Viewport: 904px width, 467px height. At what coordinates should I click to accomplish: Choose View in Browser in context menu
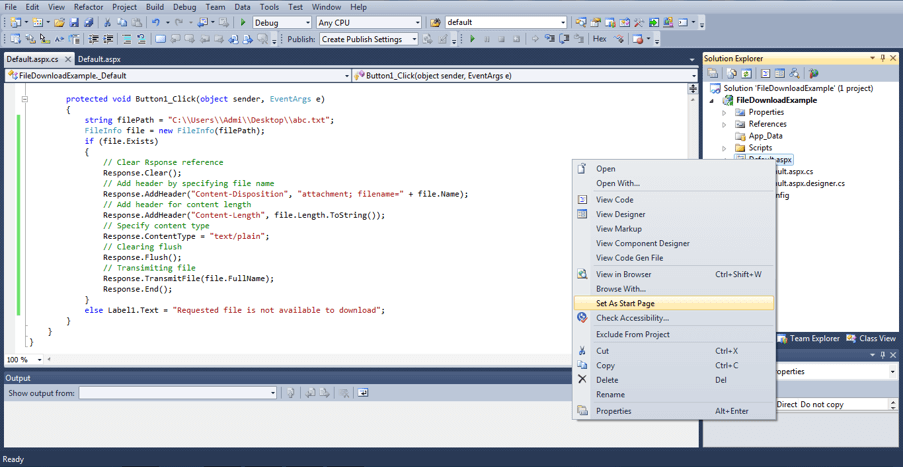674,274
